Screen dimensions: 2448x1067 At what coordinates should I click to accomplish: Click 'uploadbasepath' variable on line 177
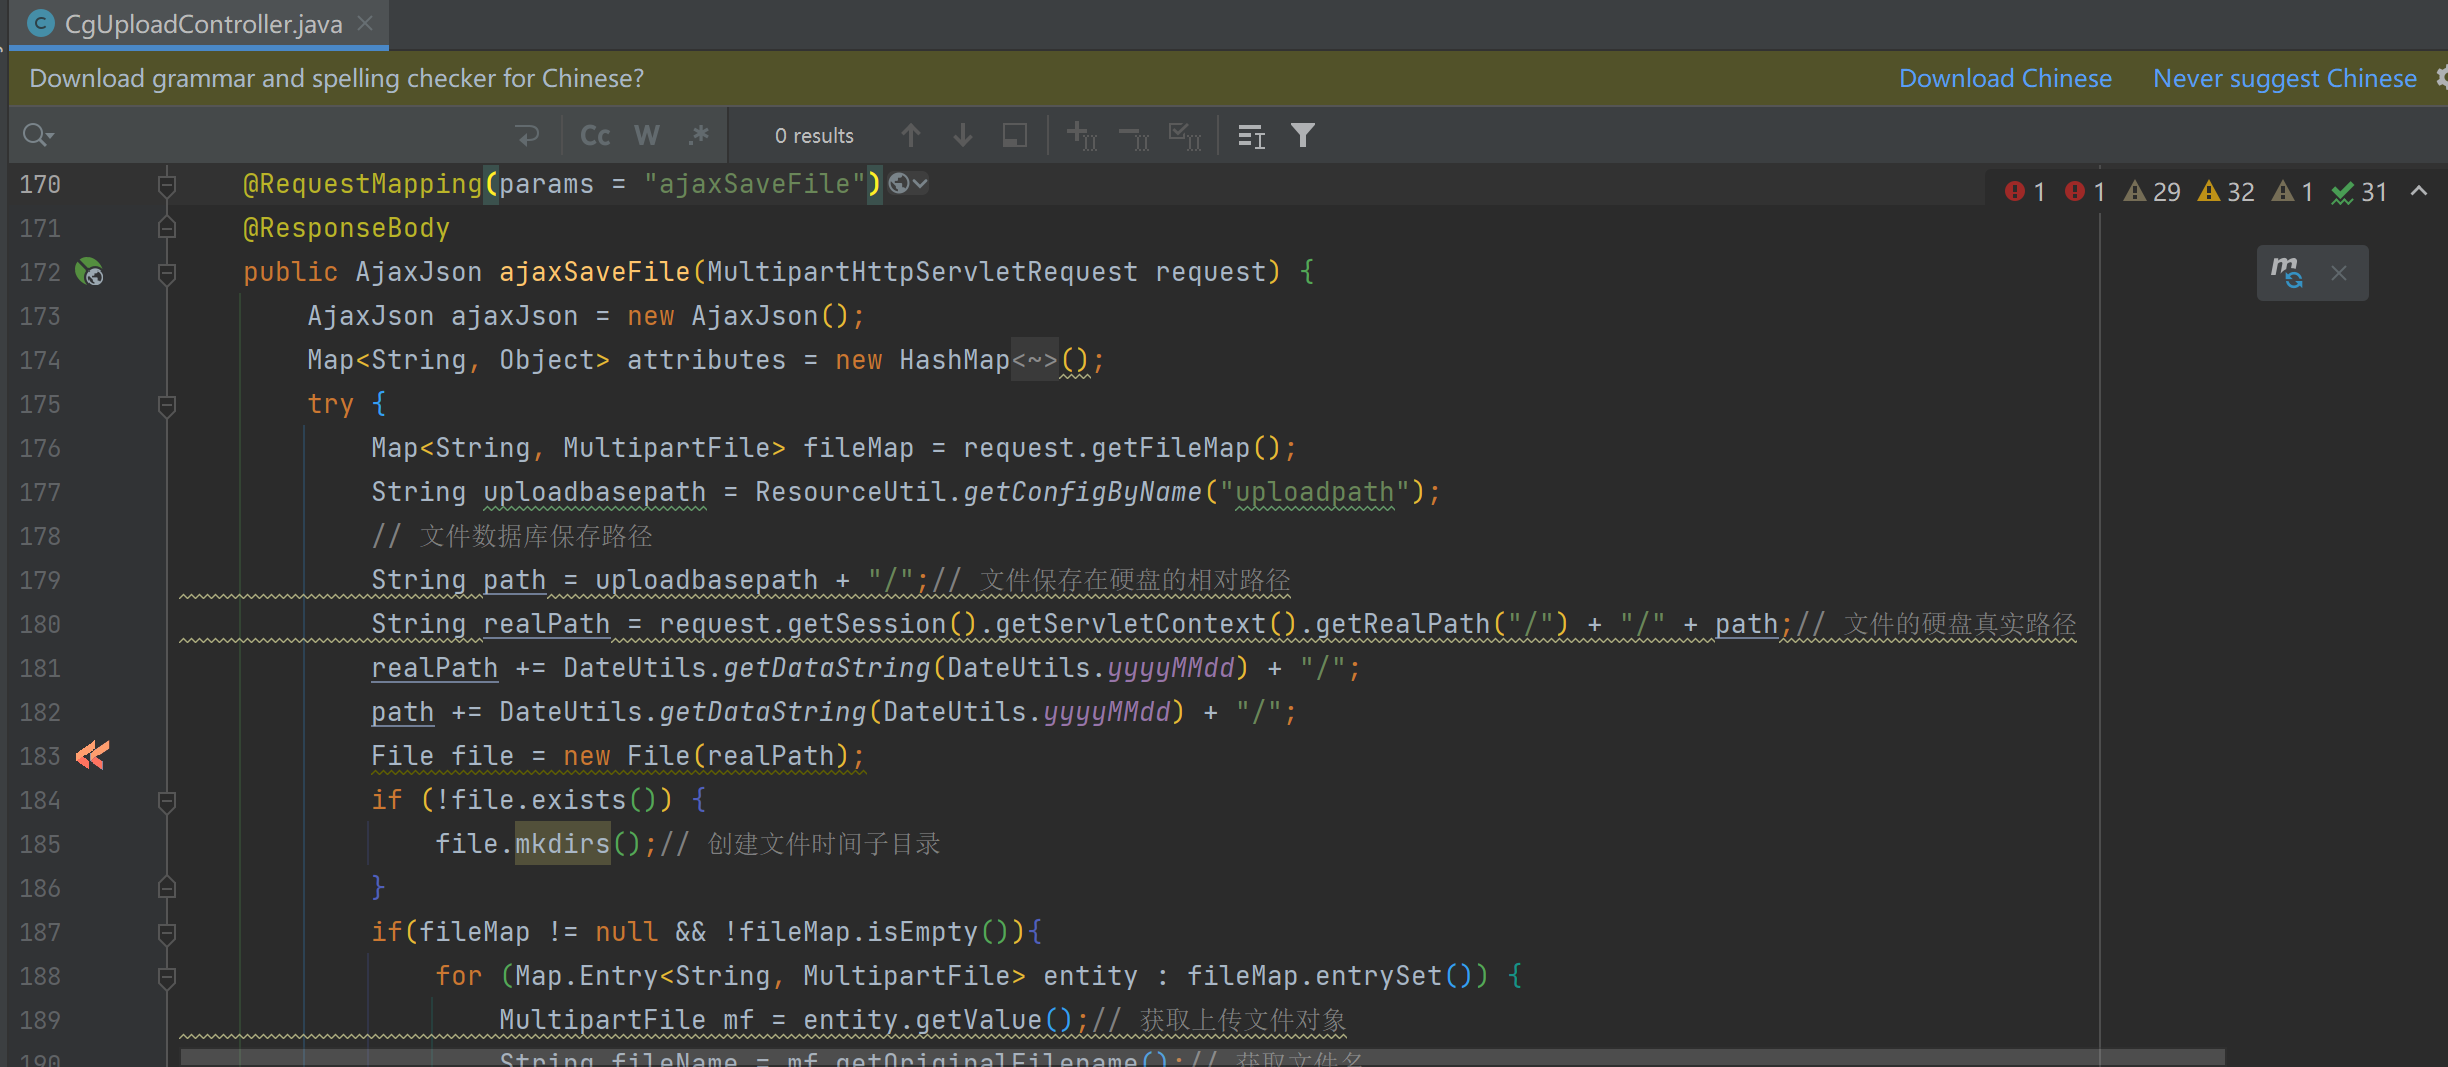tap(594, 492)
